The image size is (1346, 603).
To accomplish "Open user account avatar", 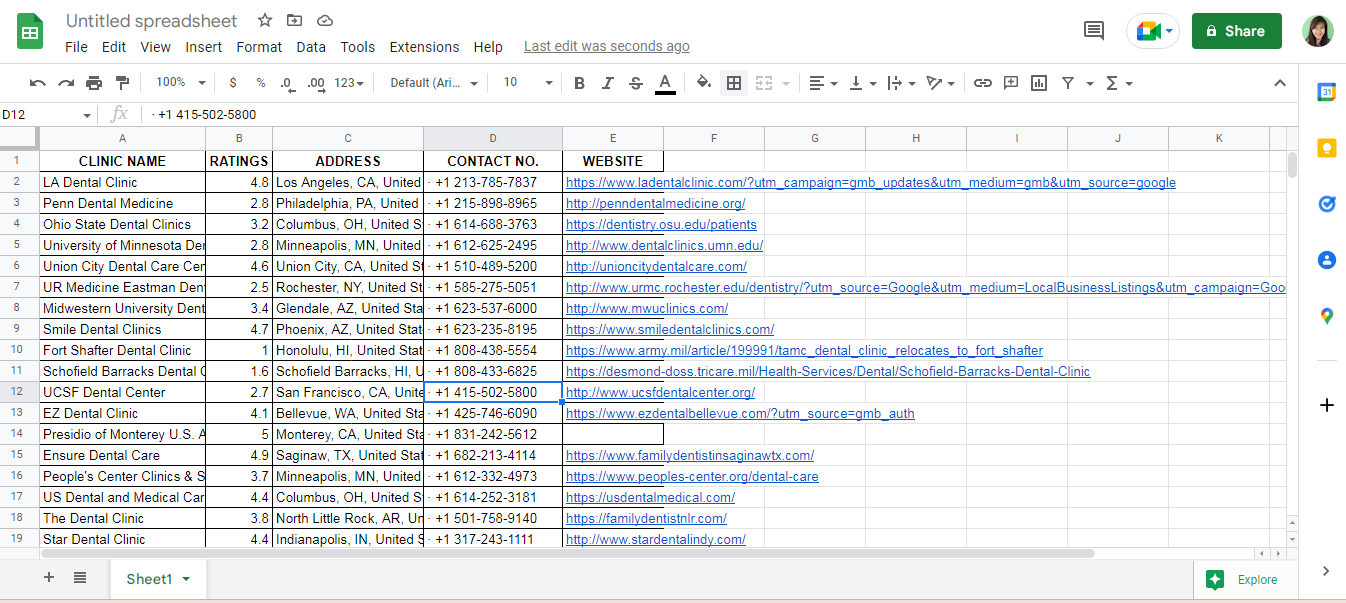I will (x=1318, y=31).
